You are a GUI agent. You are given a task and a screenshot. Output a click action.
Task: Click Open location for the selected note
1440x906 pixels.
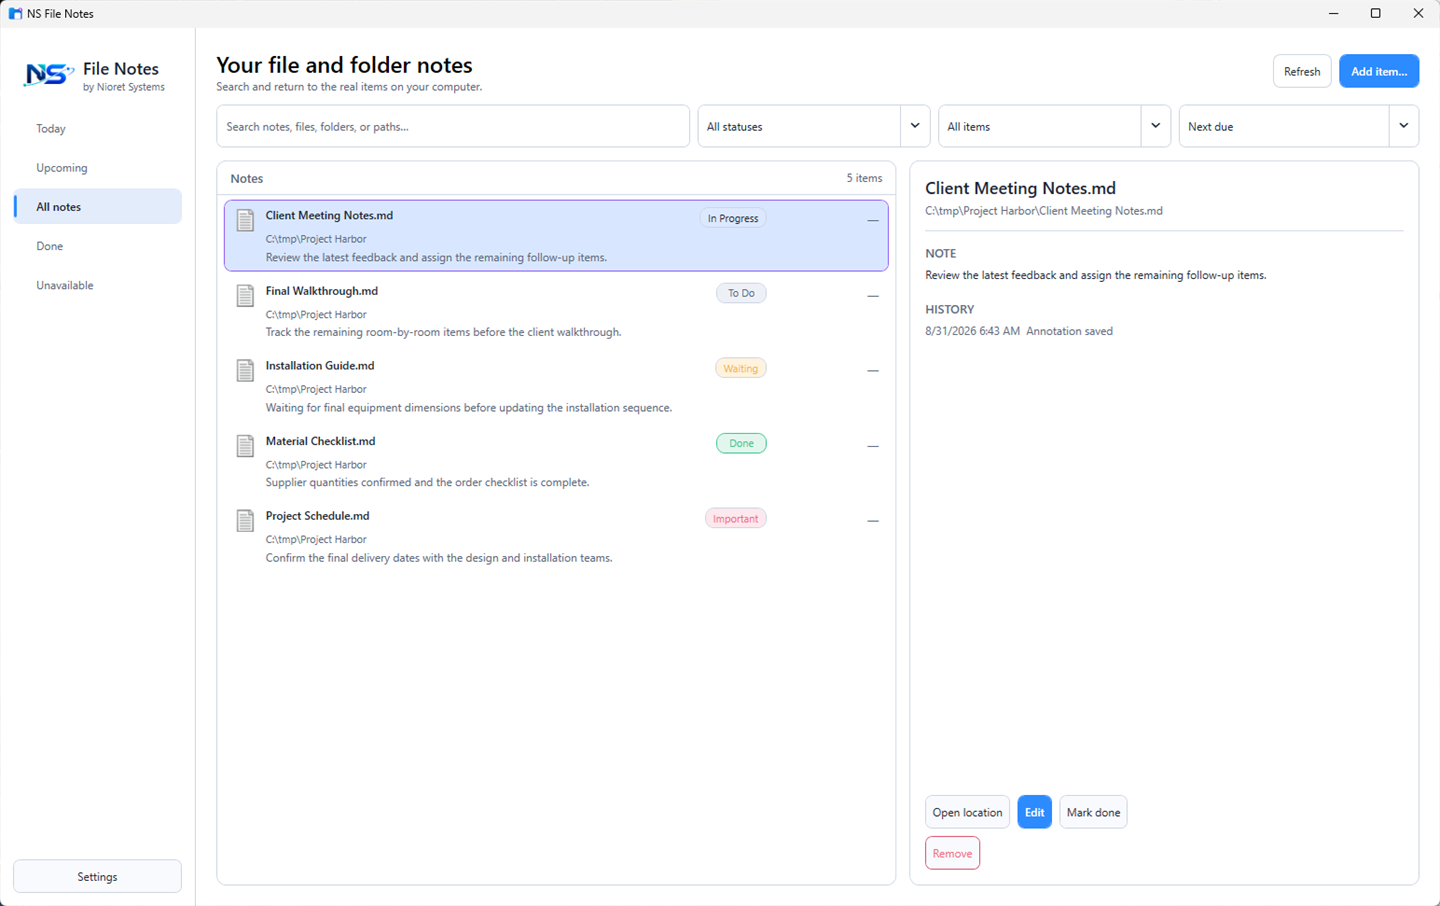(967, 812)
